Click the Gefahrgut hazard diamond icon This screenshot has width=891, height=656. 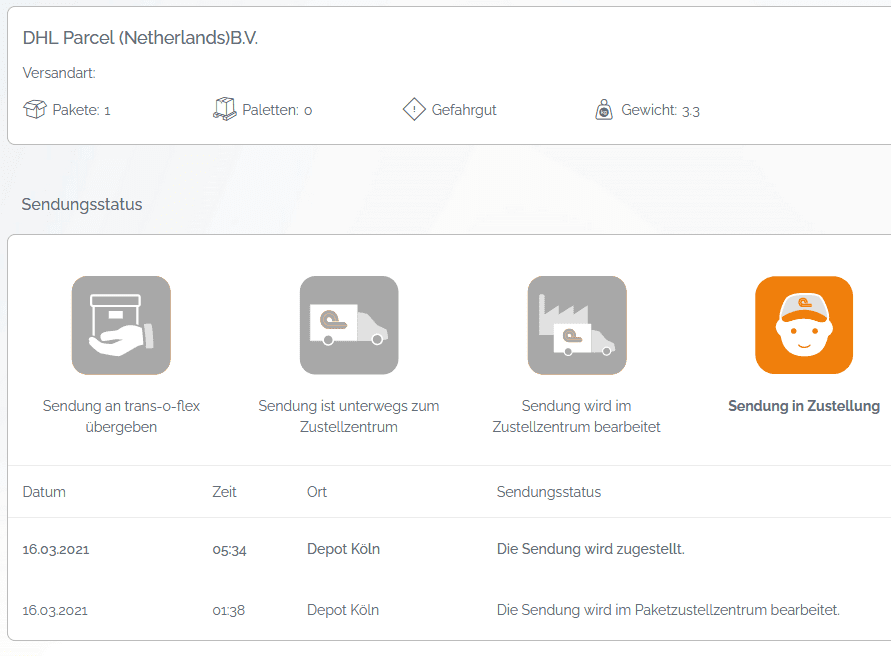(414, 109)
